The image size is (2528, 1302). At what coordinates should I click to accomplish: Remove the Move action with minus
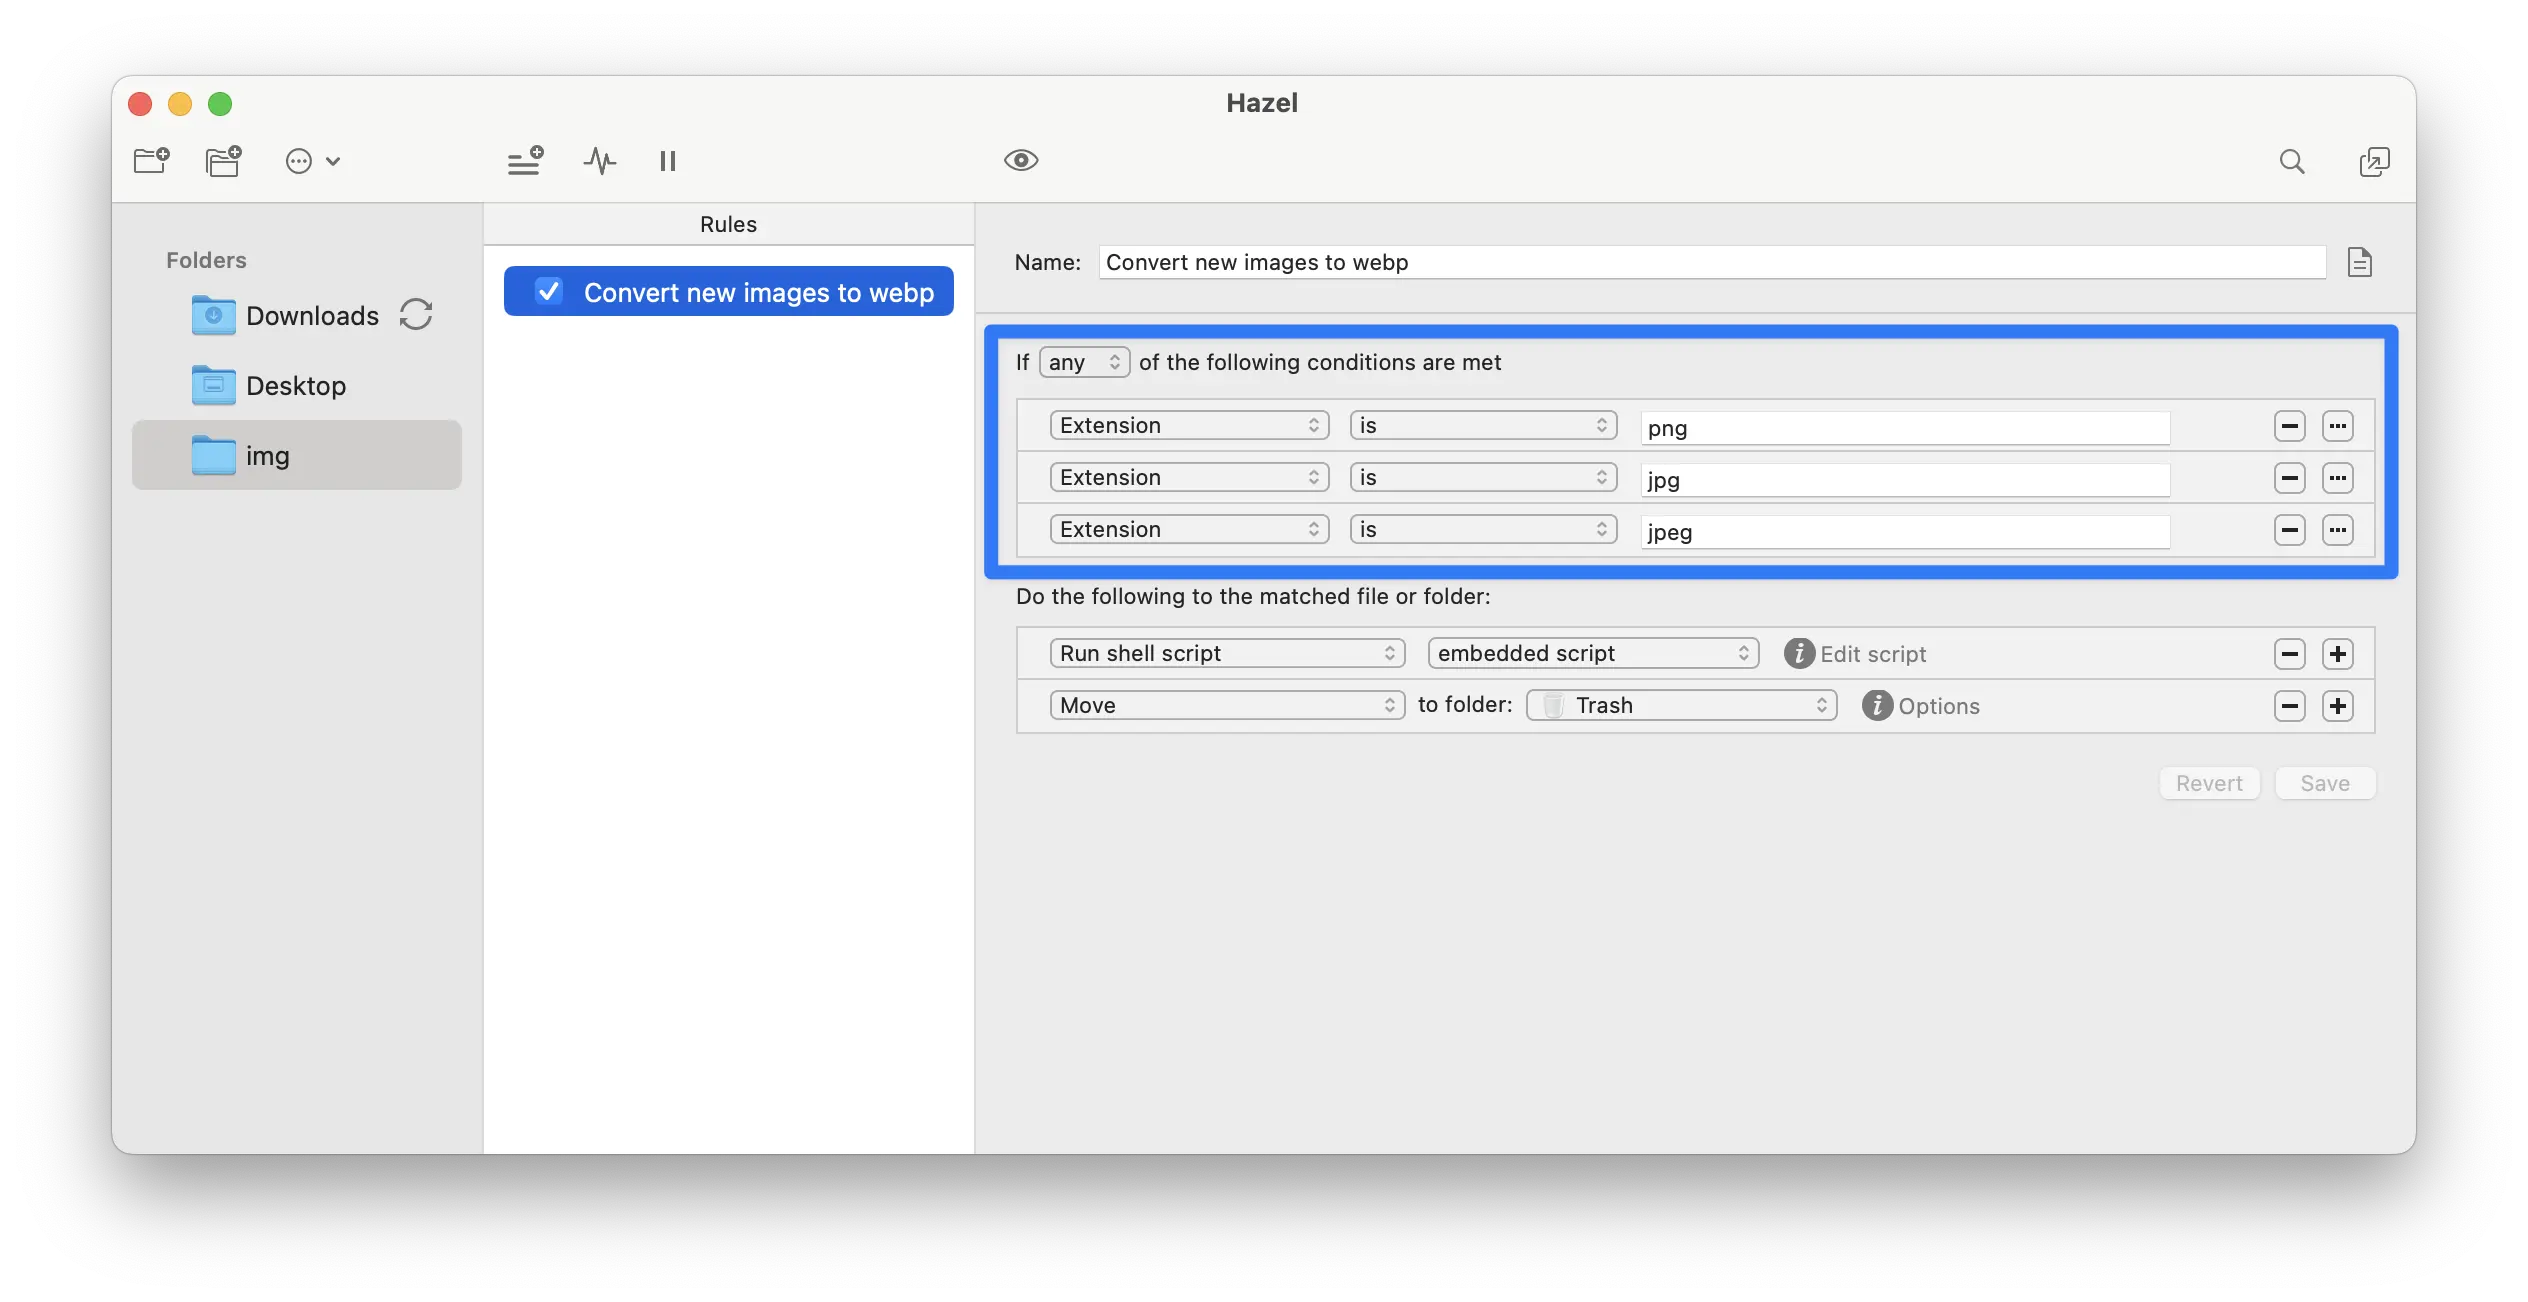pyautogui.click(x=2290, y=706)
